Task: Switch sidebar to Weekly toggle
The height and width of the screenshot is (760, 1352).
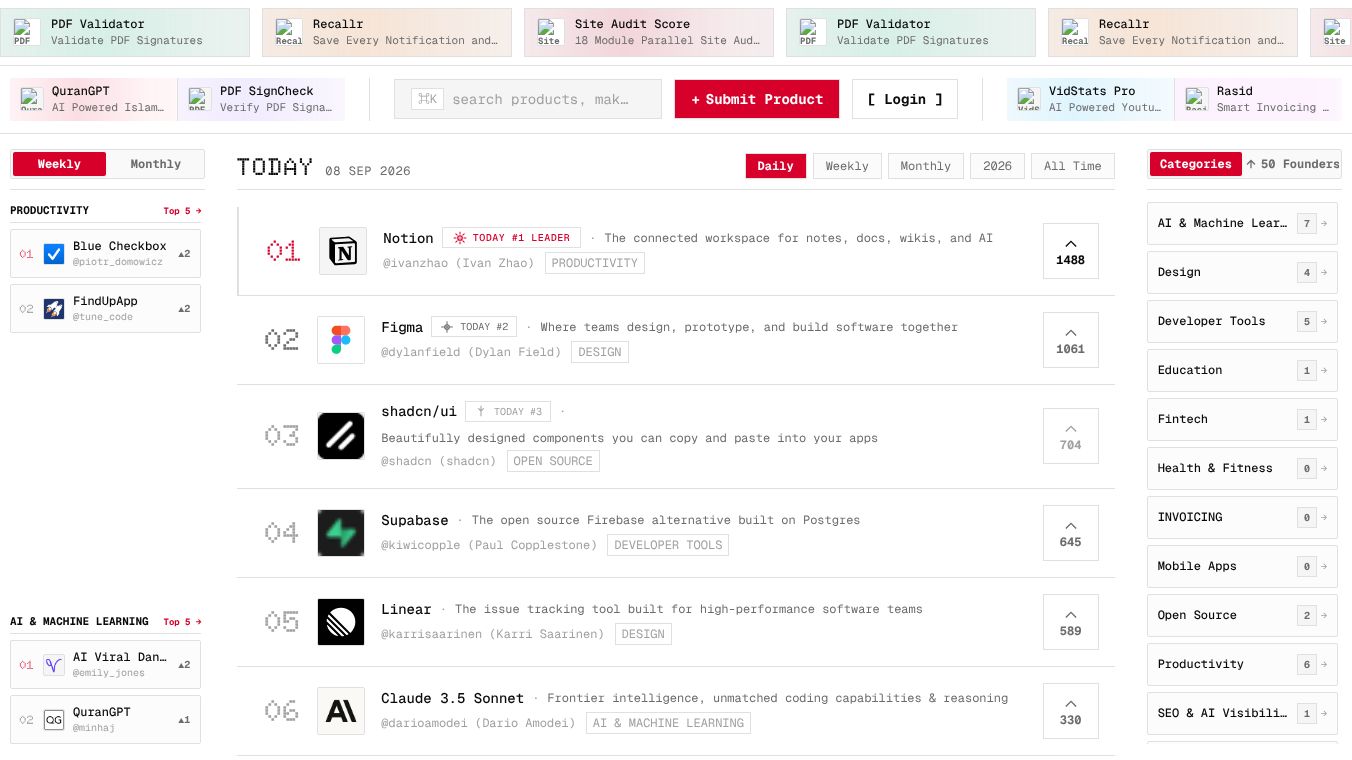Action: [59, 164]
